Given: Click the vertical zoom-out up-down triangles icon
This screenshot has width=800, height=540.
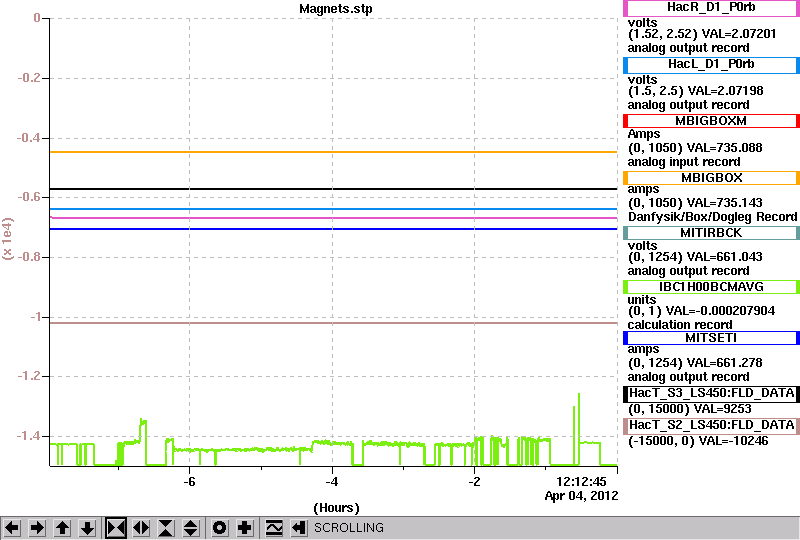Looking at the screenshot, I should pos(191,528).
